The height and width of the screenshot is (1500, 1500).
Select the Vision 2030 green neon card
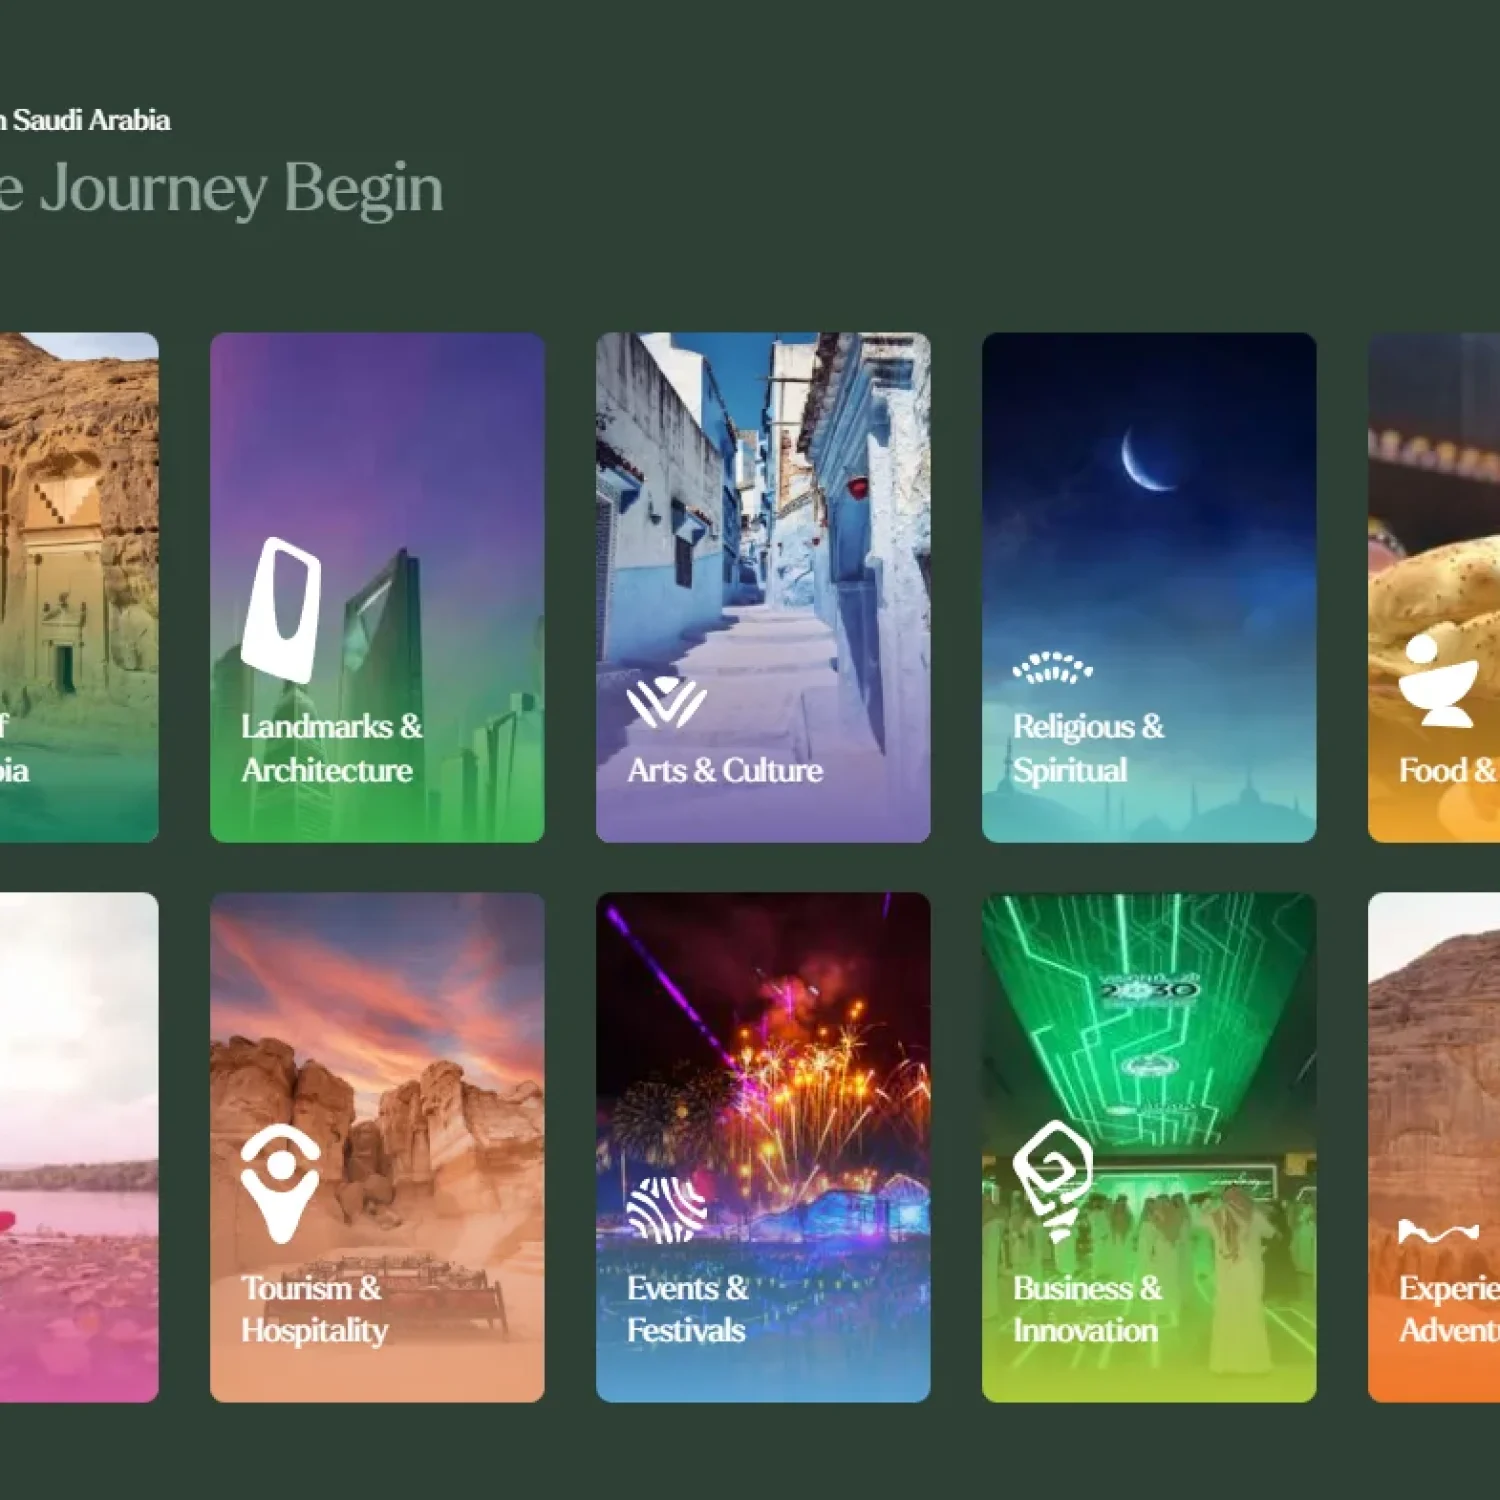1150,1150
